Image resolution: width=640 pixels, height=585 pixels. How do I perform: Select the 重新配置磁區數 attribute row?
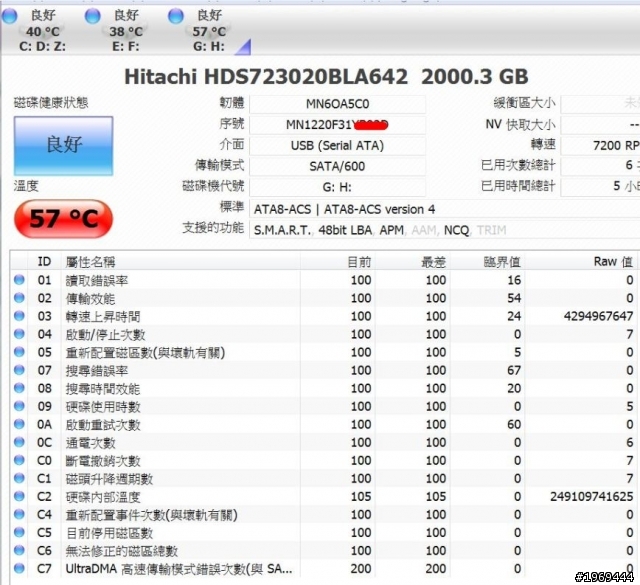click(323, 352)
